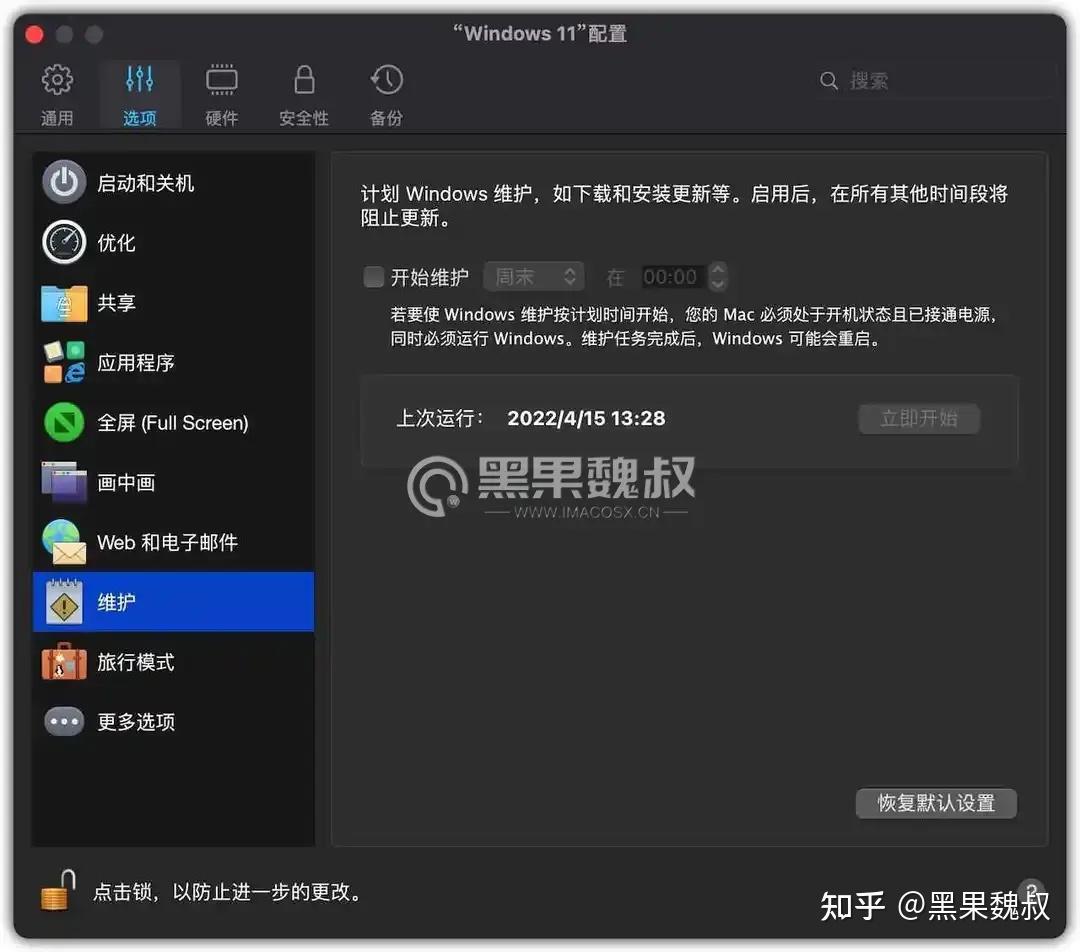Open 全屏 (Full Screen) settings
The height and width of the screenshot is (952, 1080).
coord(63,422)
